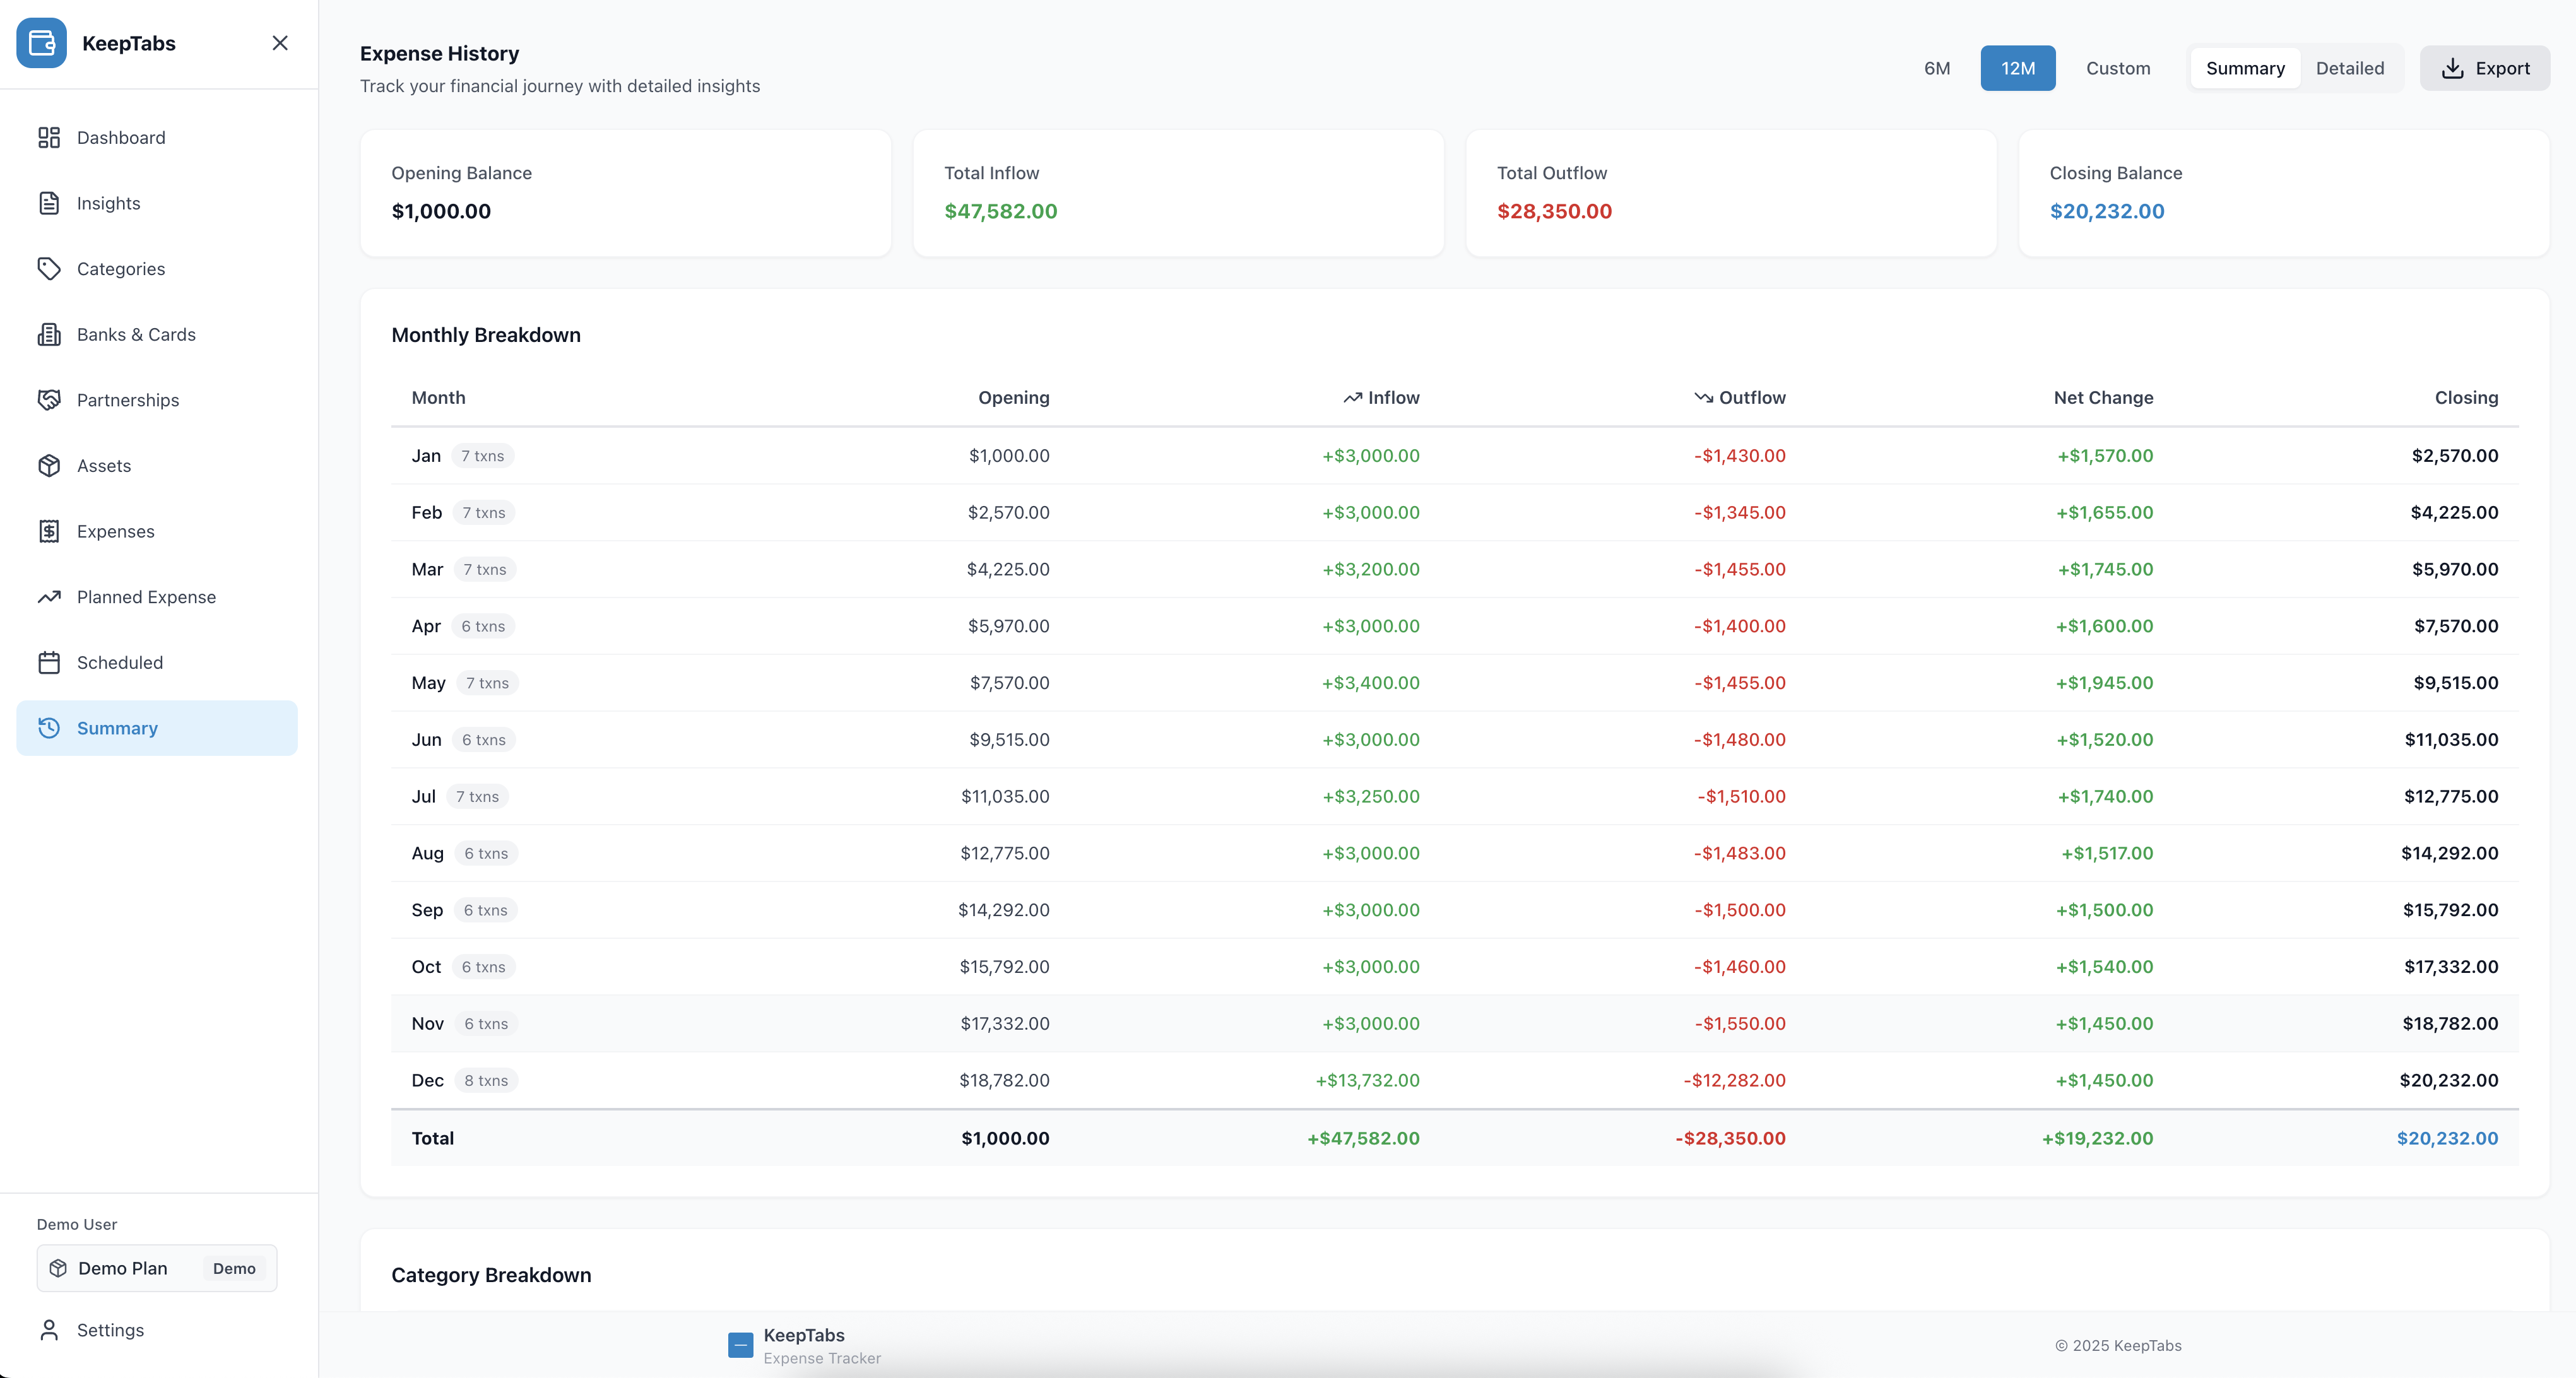Click the December transactions badge
The image size is (2576, 1378).
pos(486,1080)
